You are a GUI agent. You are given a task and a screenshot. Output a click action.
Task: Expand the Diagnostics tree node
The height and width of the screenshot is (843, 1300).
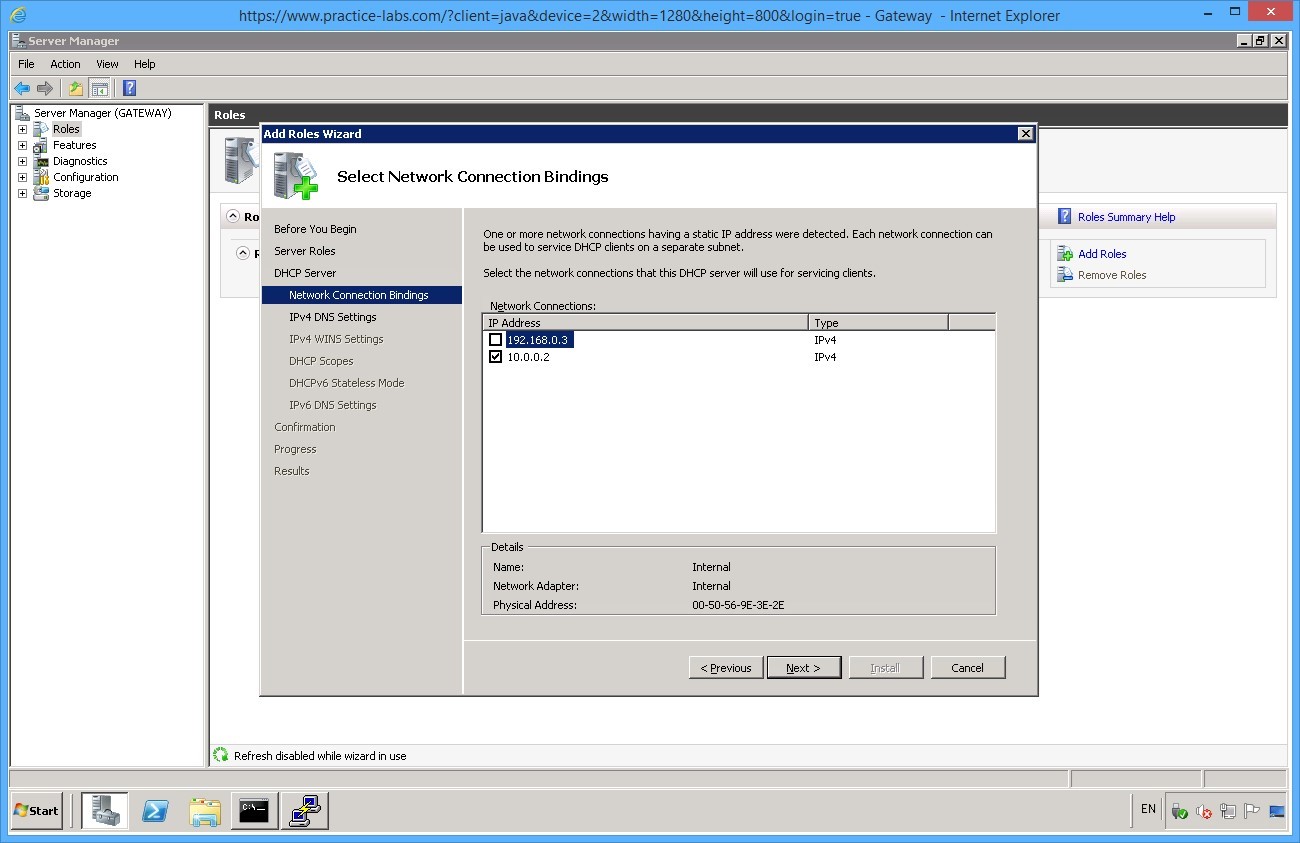pos(22,161)
